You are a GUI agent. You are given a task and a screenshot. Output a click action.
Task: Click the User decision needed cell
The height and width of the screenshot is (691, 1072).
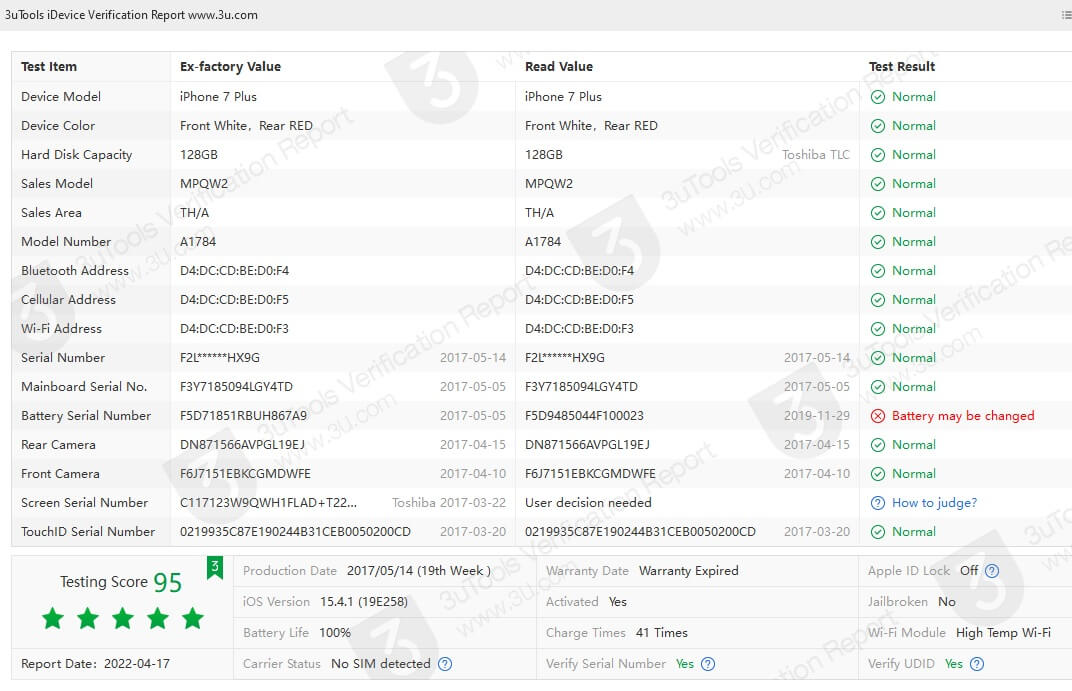coord(588,502)
